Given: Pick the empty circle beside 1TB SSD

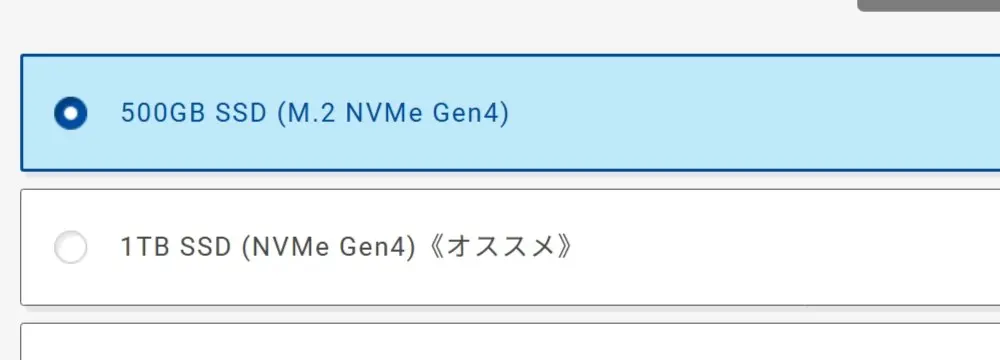Looking at the screenshot, I should 70,247.
